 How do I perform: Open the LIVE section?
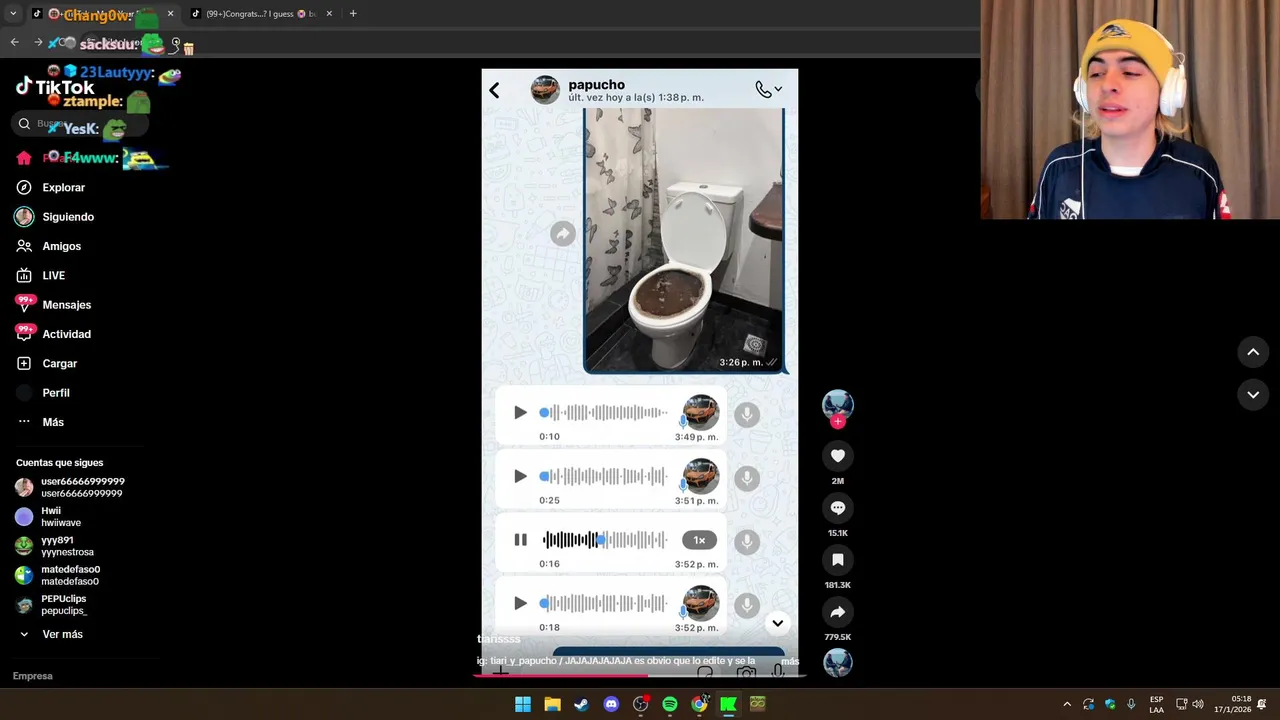tap(53, 275)
